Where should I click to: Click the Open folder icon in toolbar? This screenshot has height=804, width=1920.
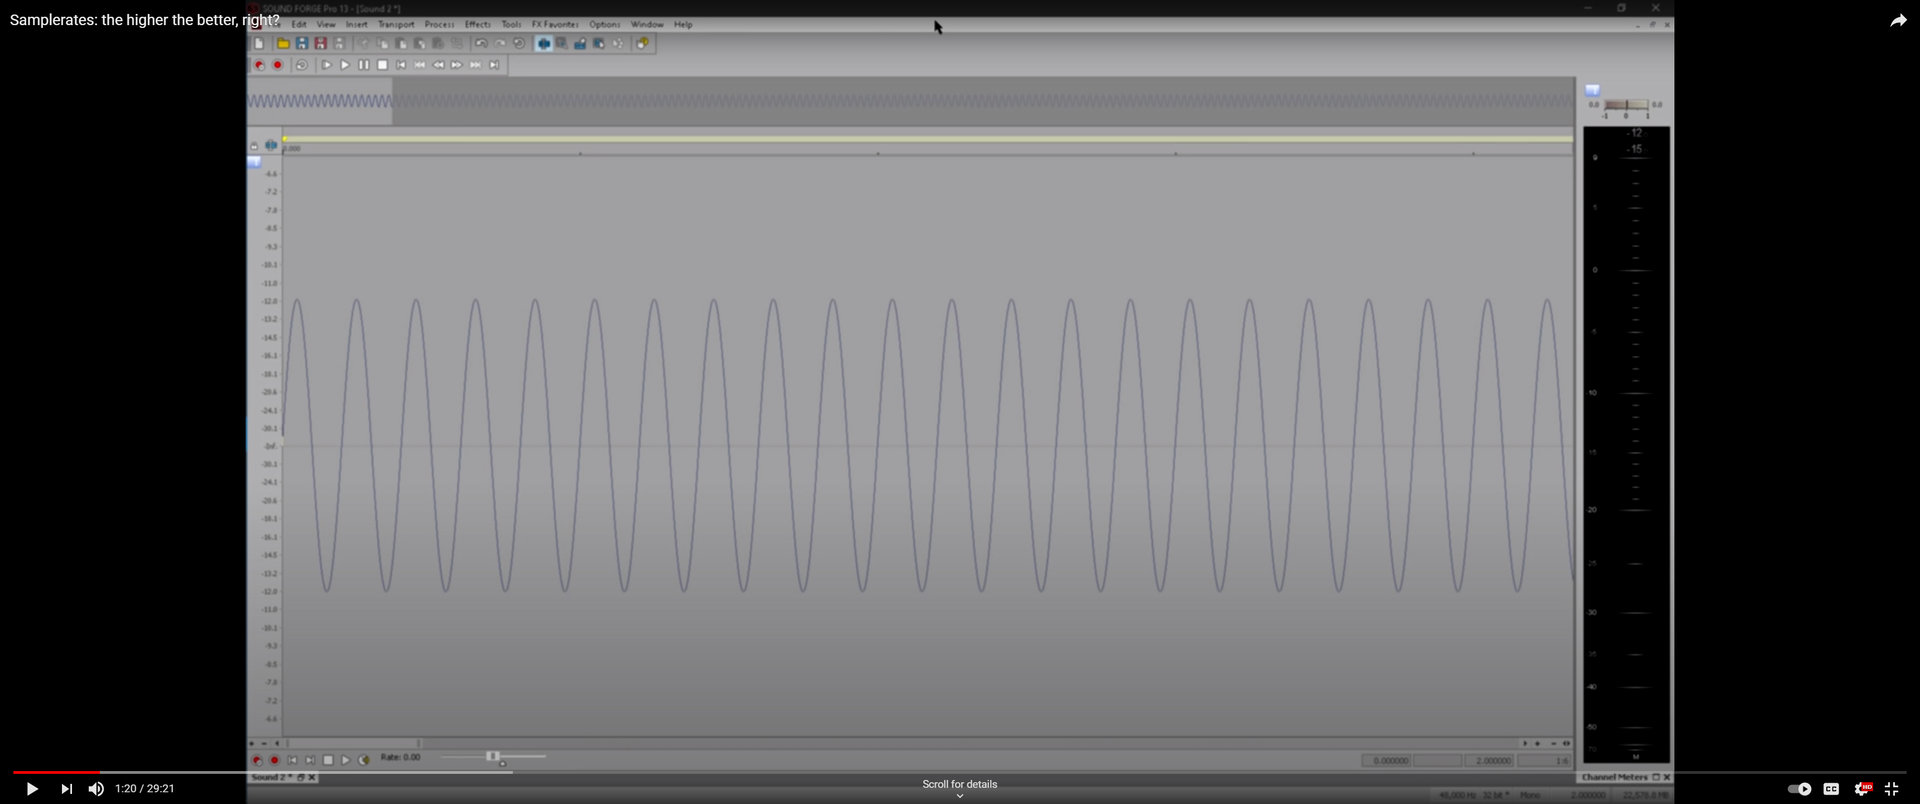point(283,44)
